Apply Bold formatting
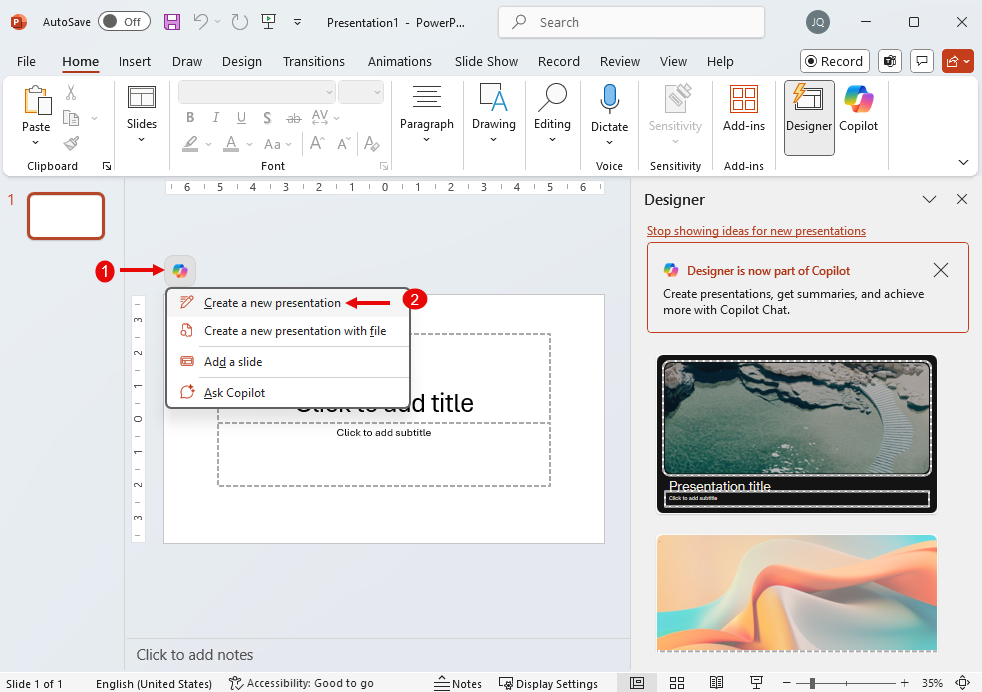Viewport: 982px width, 692px height. click(190, 118)
